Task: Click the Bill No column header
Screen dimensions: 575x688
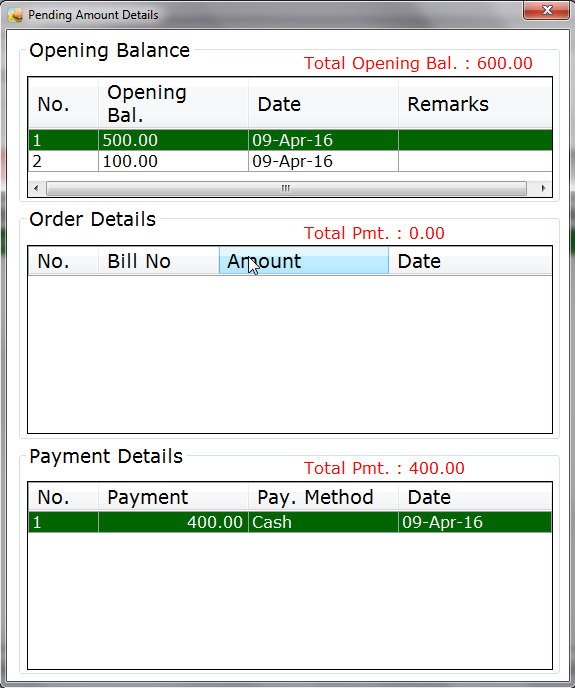Action: coord(158,261)
